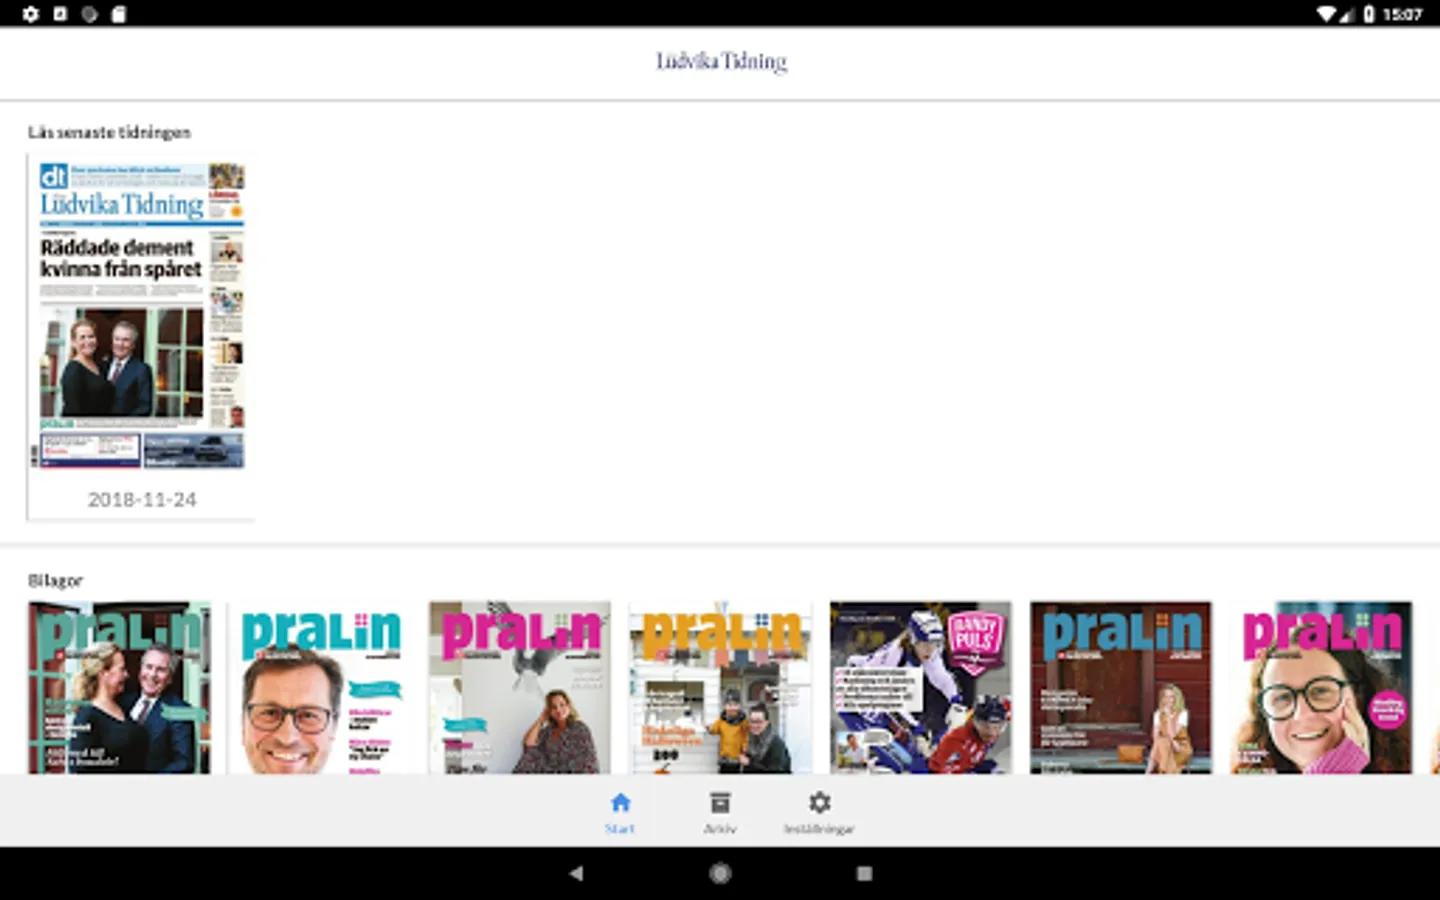Tap the SD card status bar icon
The width and height of the screenshot is (1440, 900).
tap(119, 14)
